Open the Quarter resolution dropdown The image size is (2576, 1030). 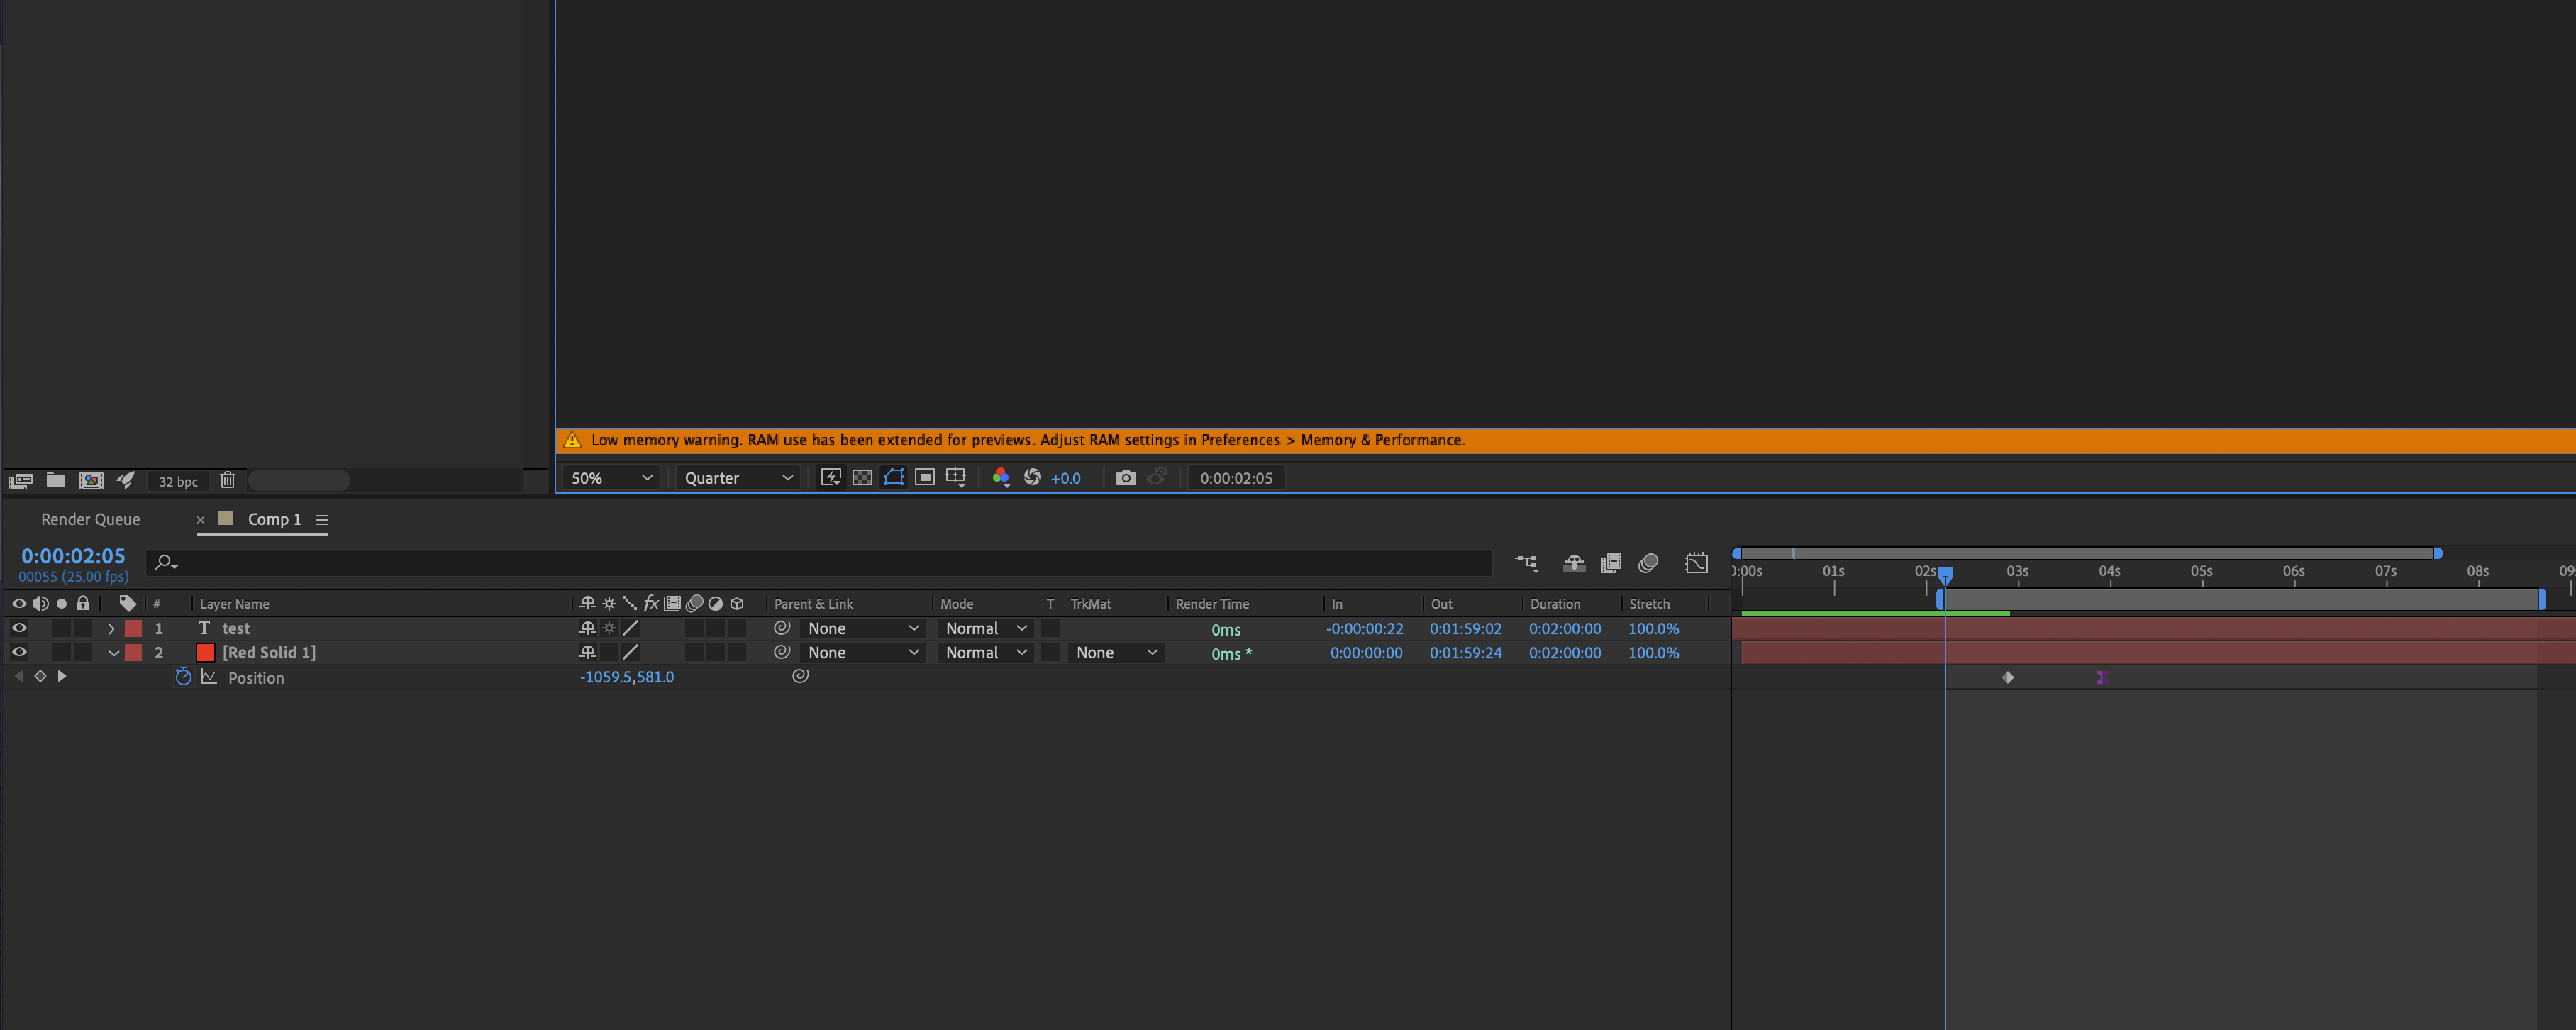tap(737, 478)
